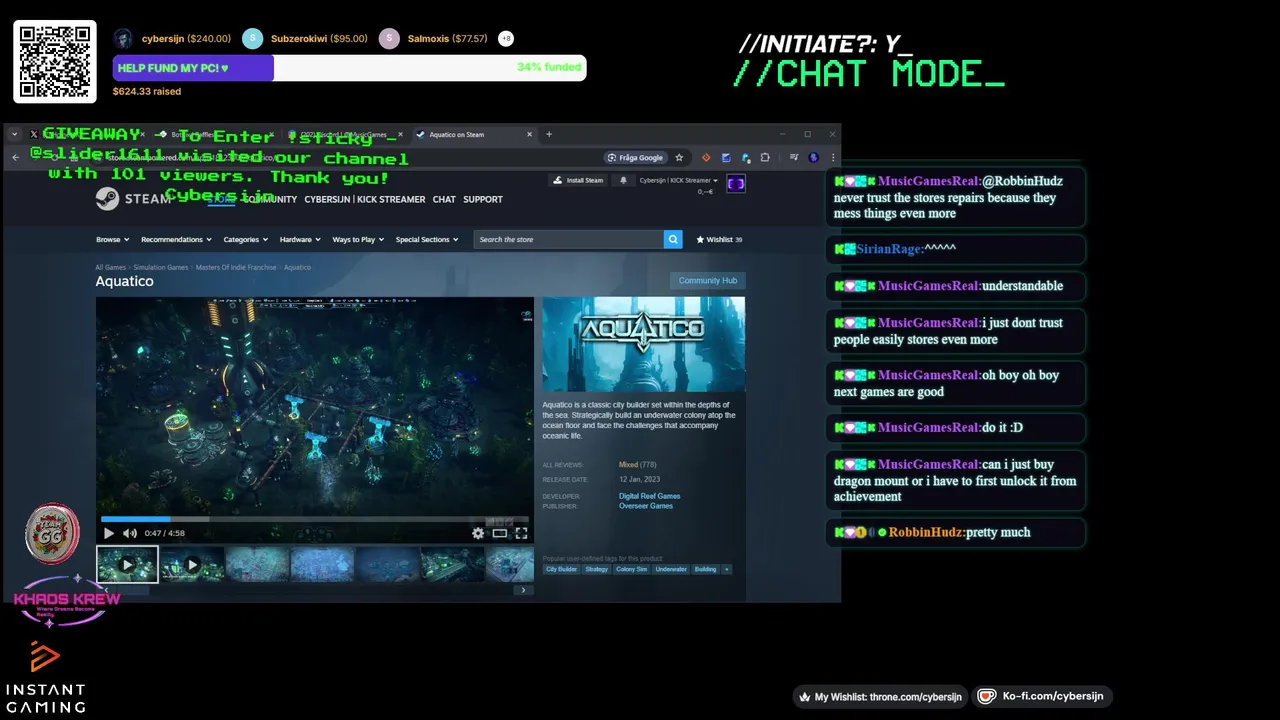This screenshot has width=1280, height=720.
Task: Expand the Recommendations menu
Action: click(x=176, y=239)
